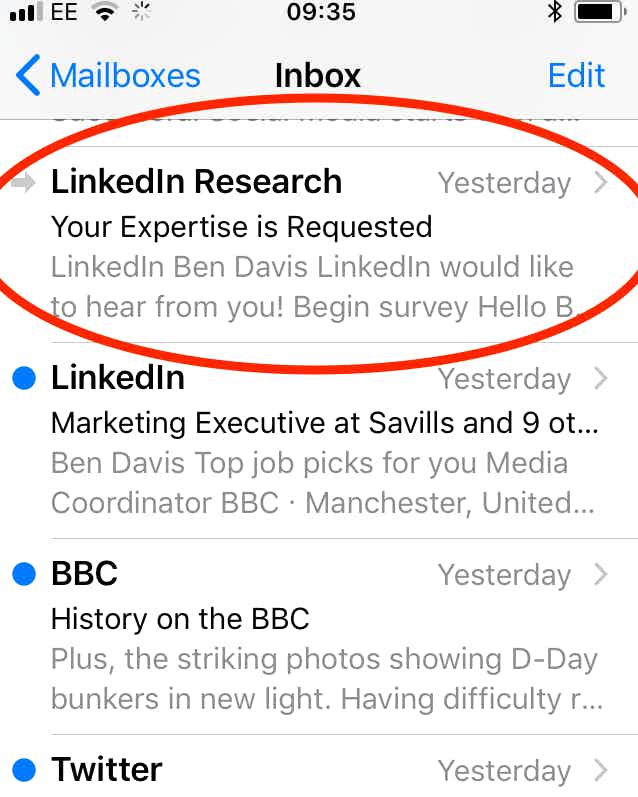Open chevron on BBC email row
Screen dimensions: 638x797
click(600, 575)
